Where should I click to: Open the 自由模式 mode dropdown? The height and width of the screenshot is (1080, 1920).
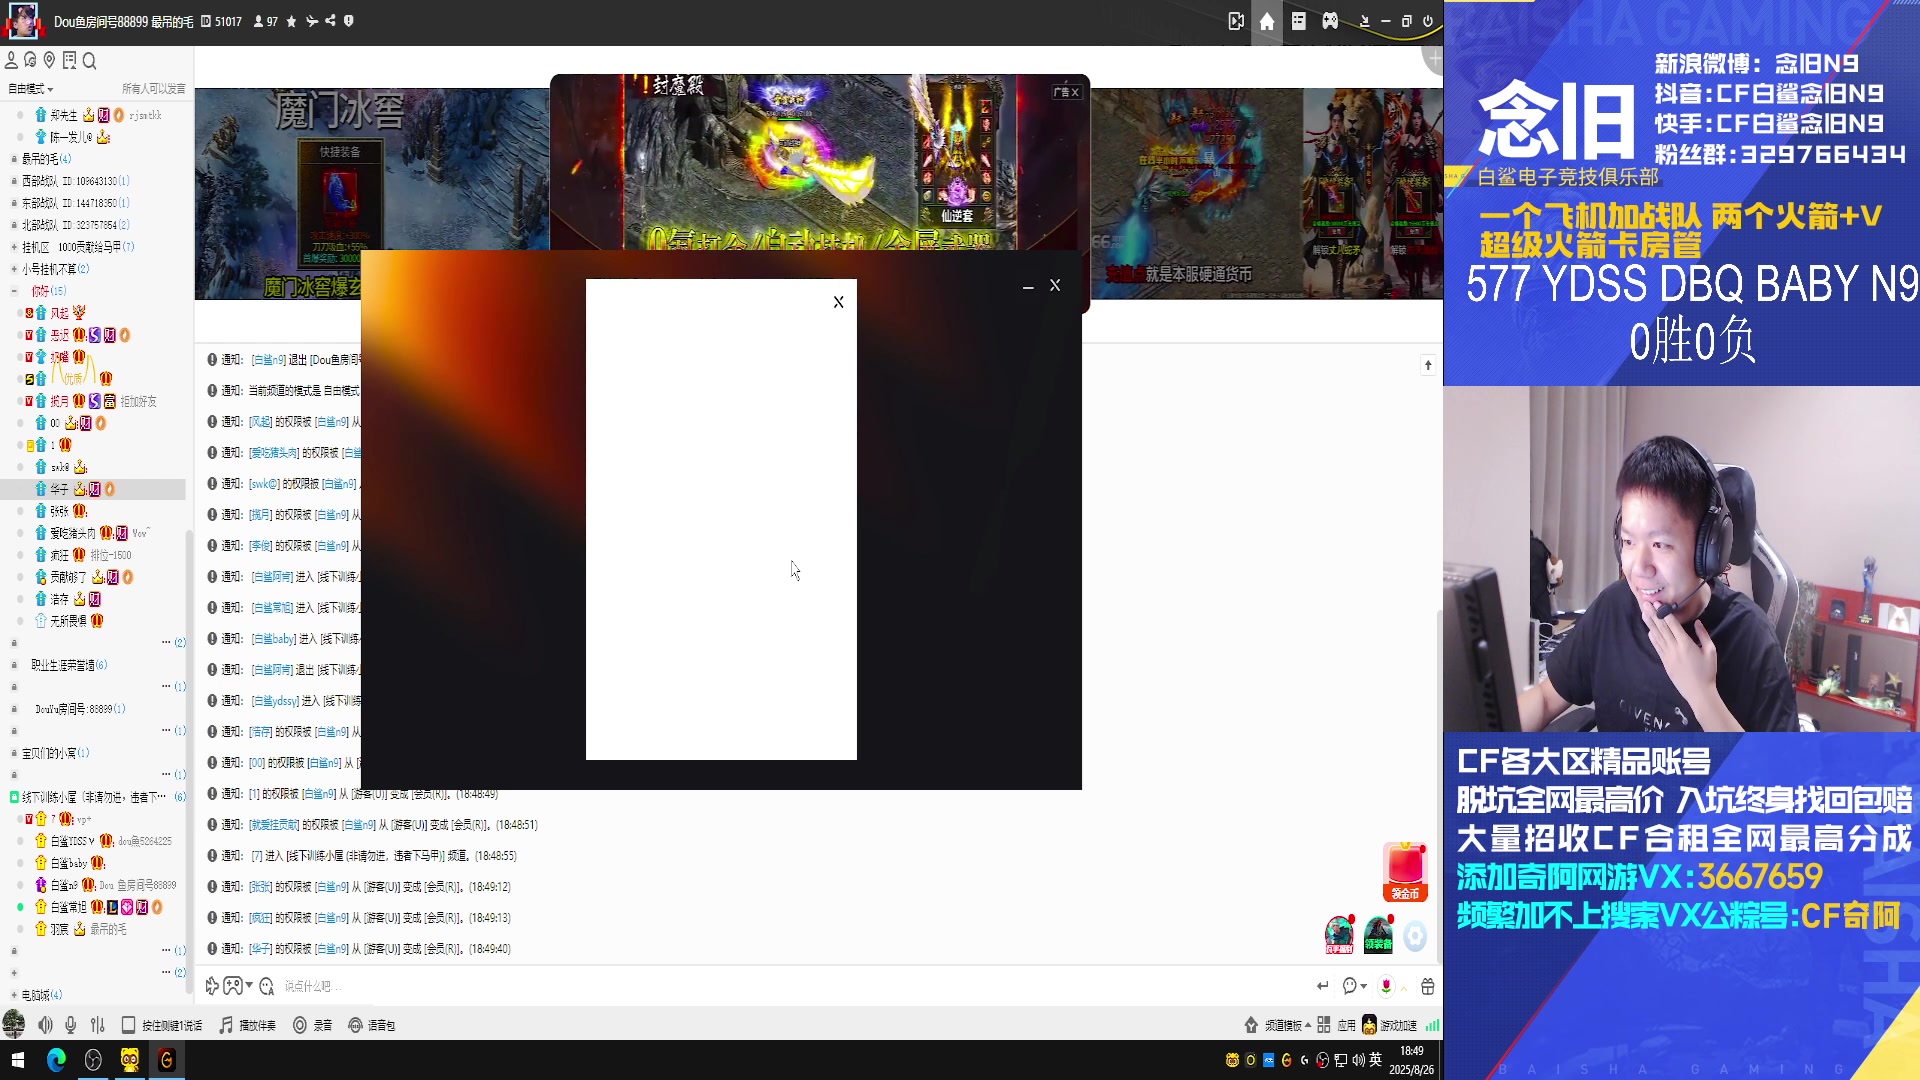[30, 89]
